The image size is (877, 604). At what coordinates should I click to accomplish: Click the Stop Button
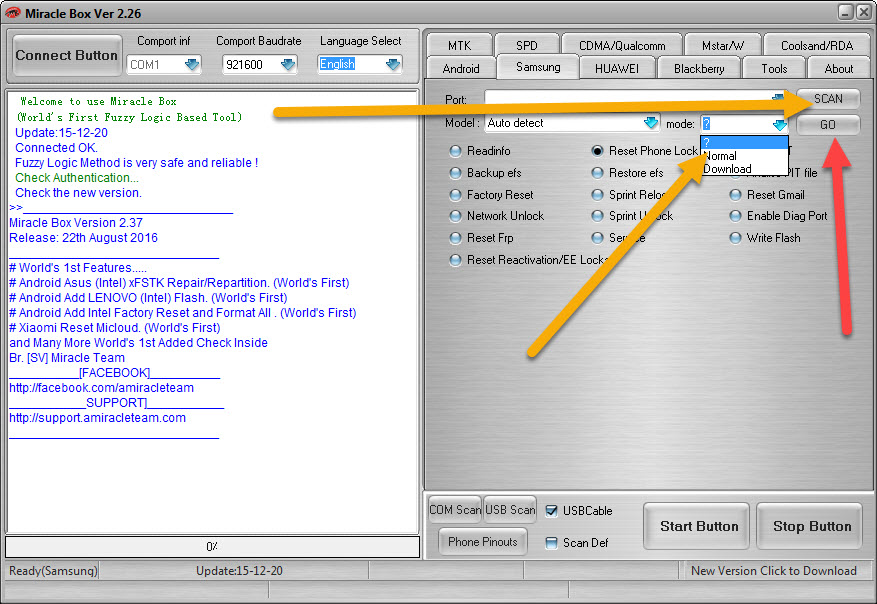[809, 526]
